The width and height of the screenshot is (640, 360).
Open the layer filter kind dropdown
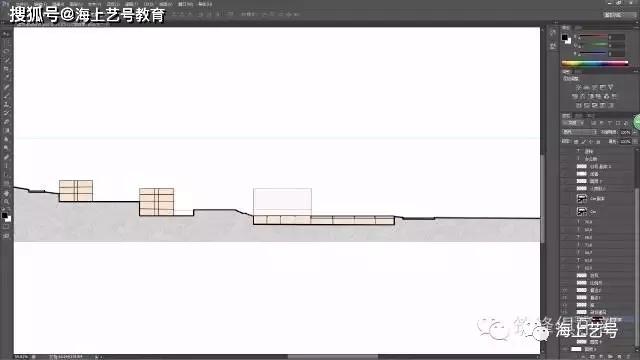click(x=573, y=123)
